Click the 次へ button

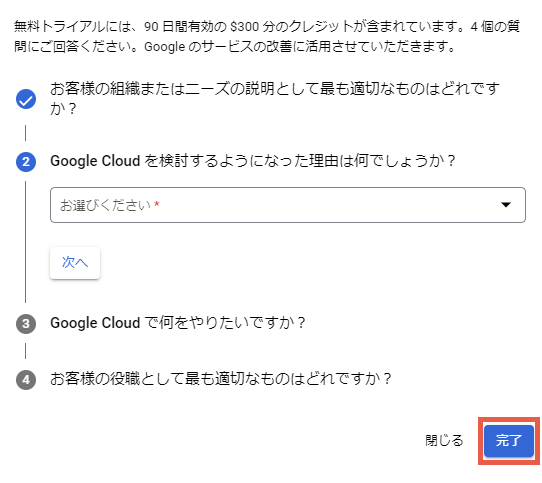tap(75, 262)
